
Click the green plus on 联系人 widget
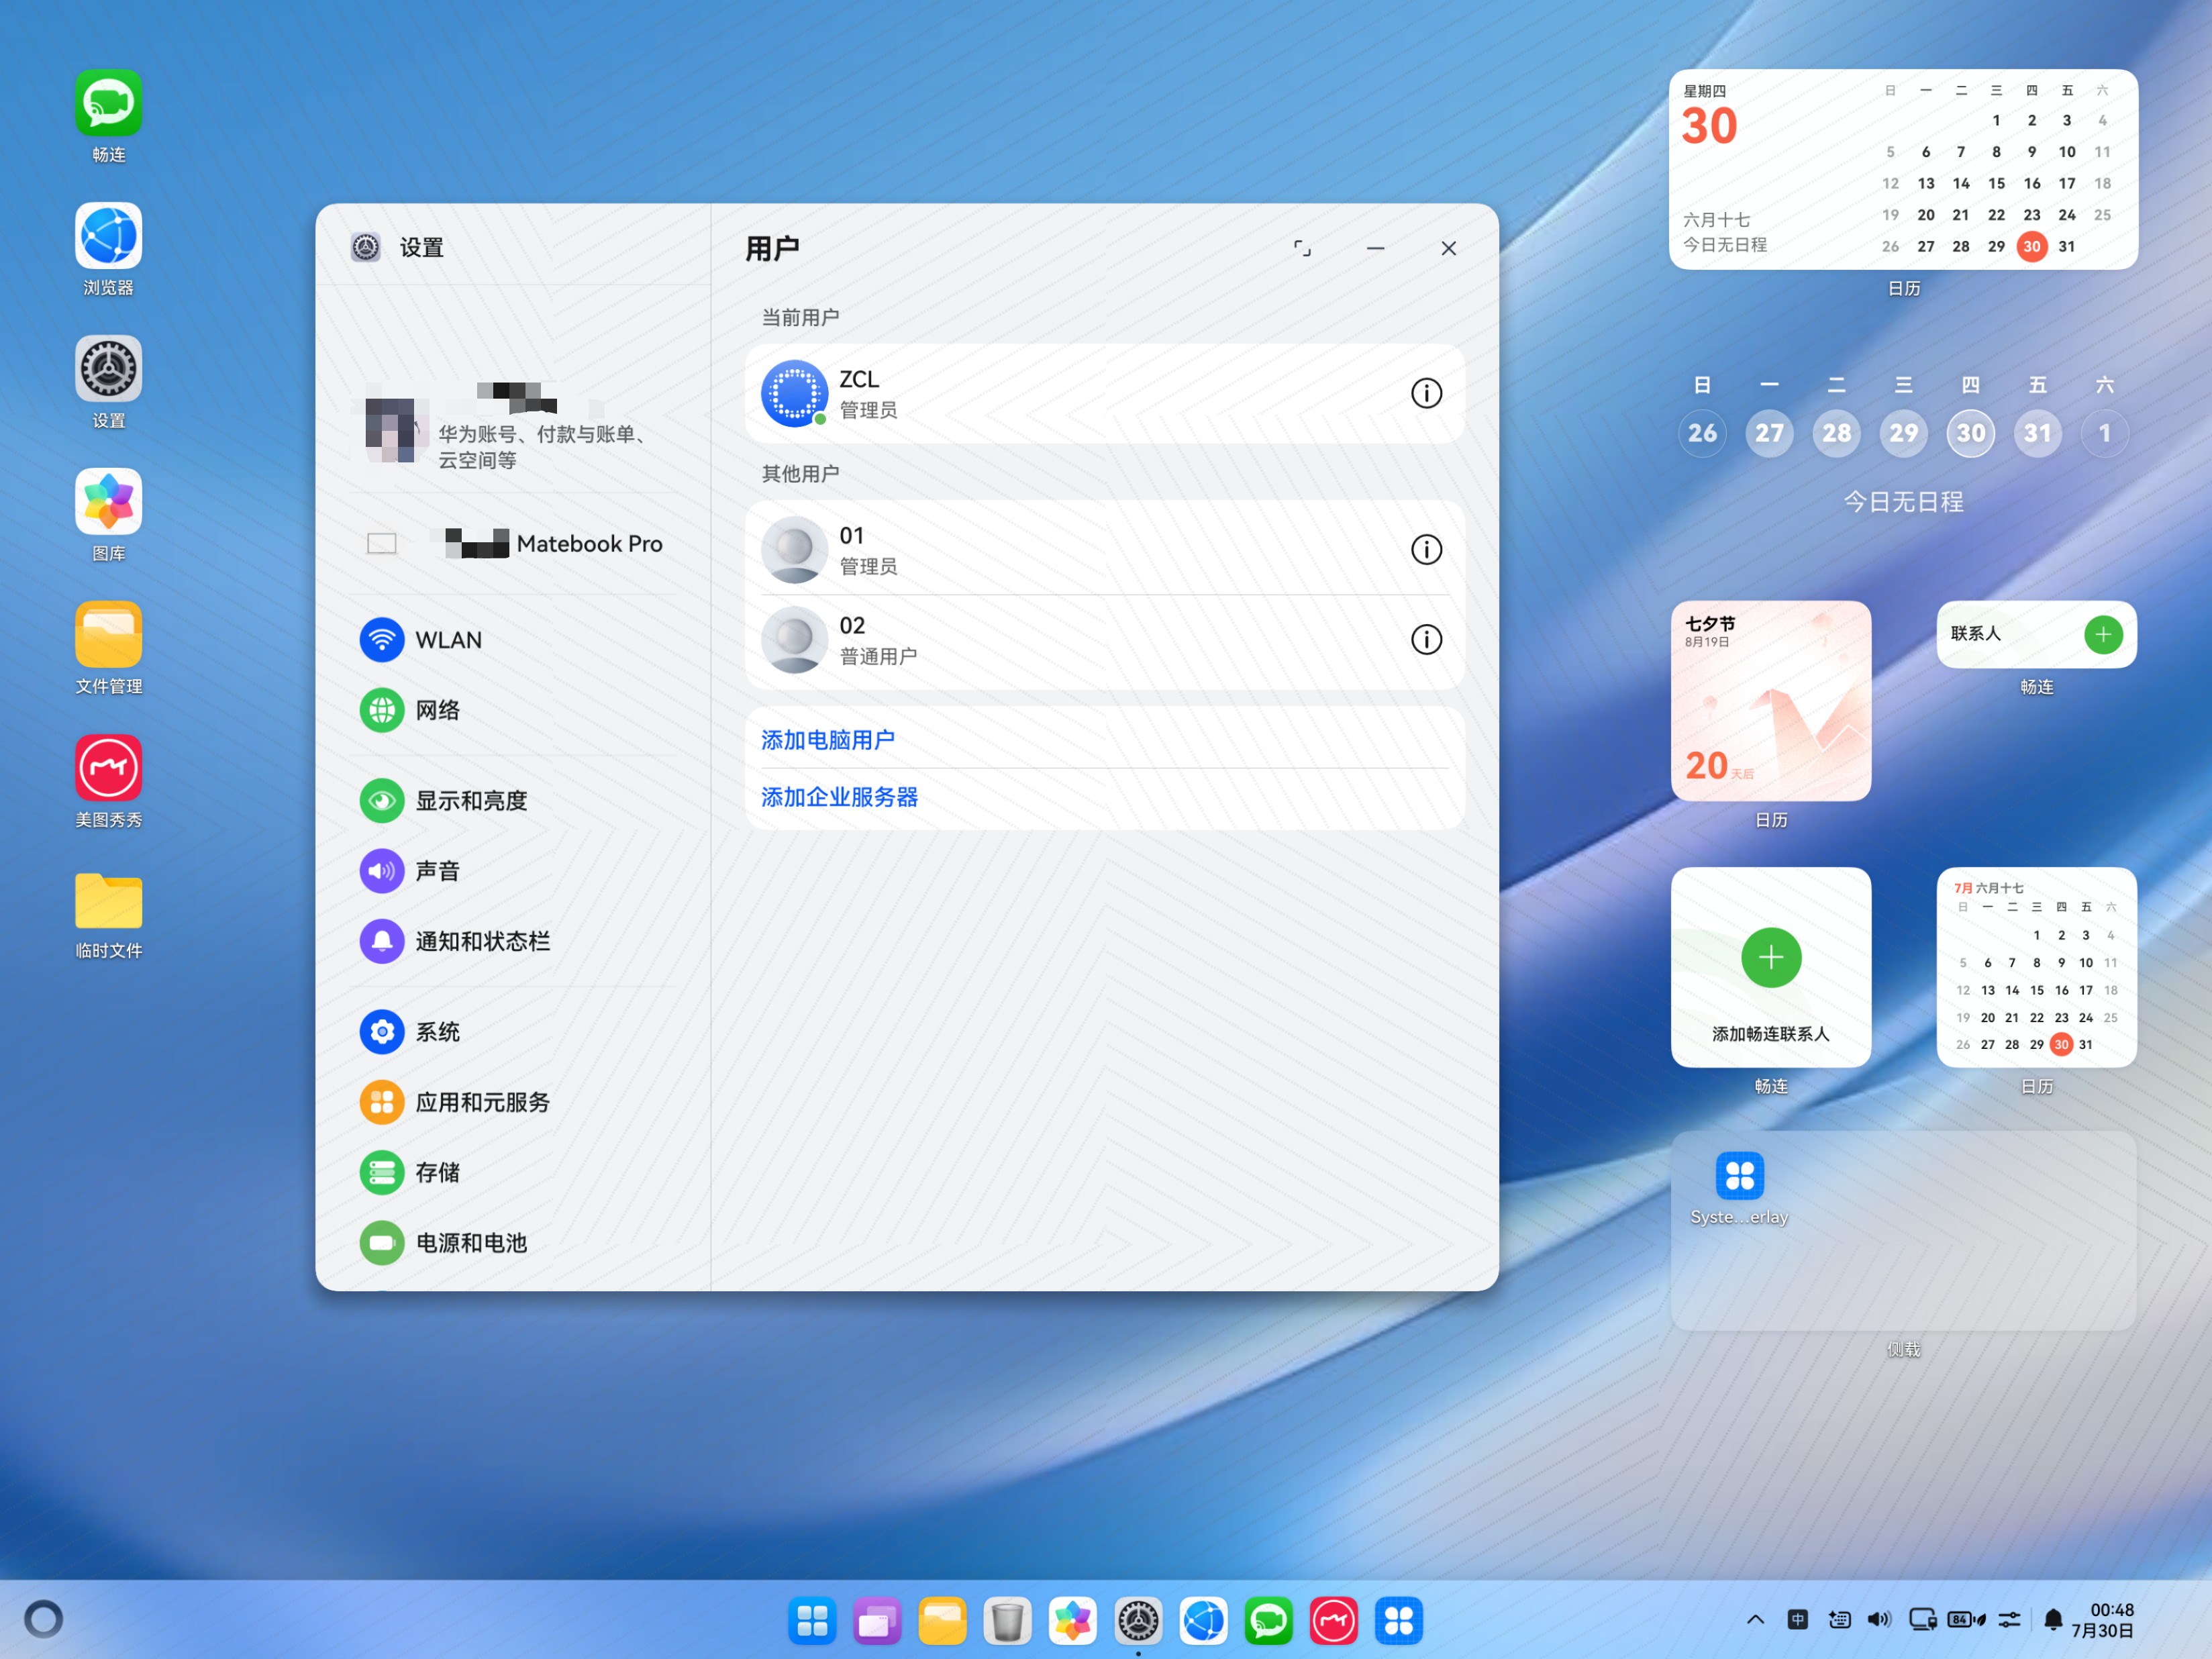[x=2103, y=634]
